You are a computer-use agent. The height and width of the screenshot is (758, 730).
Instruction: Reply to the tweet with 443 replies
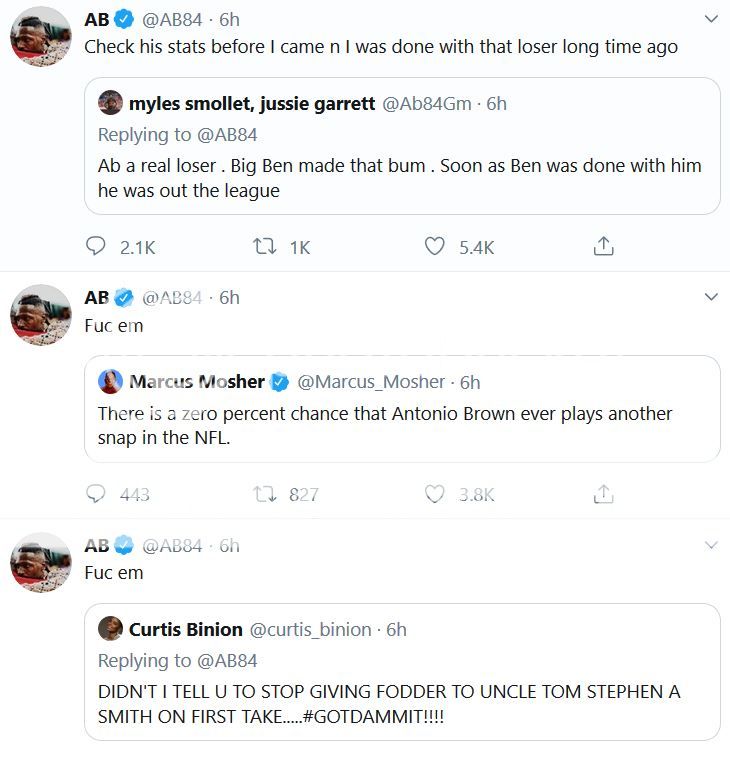(97, 494)
